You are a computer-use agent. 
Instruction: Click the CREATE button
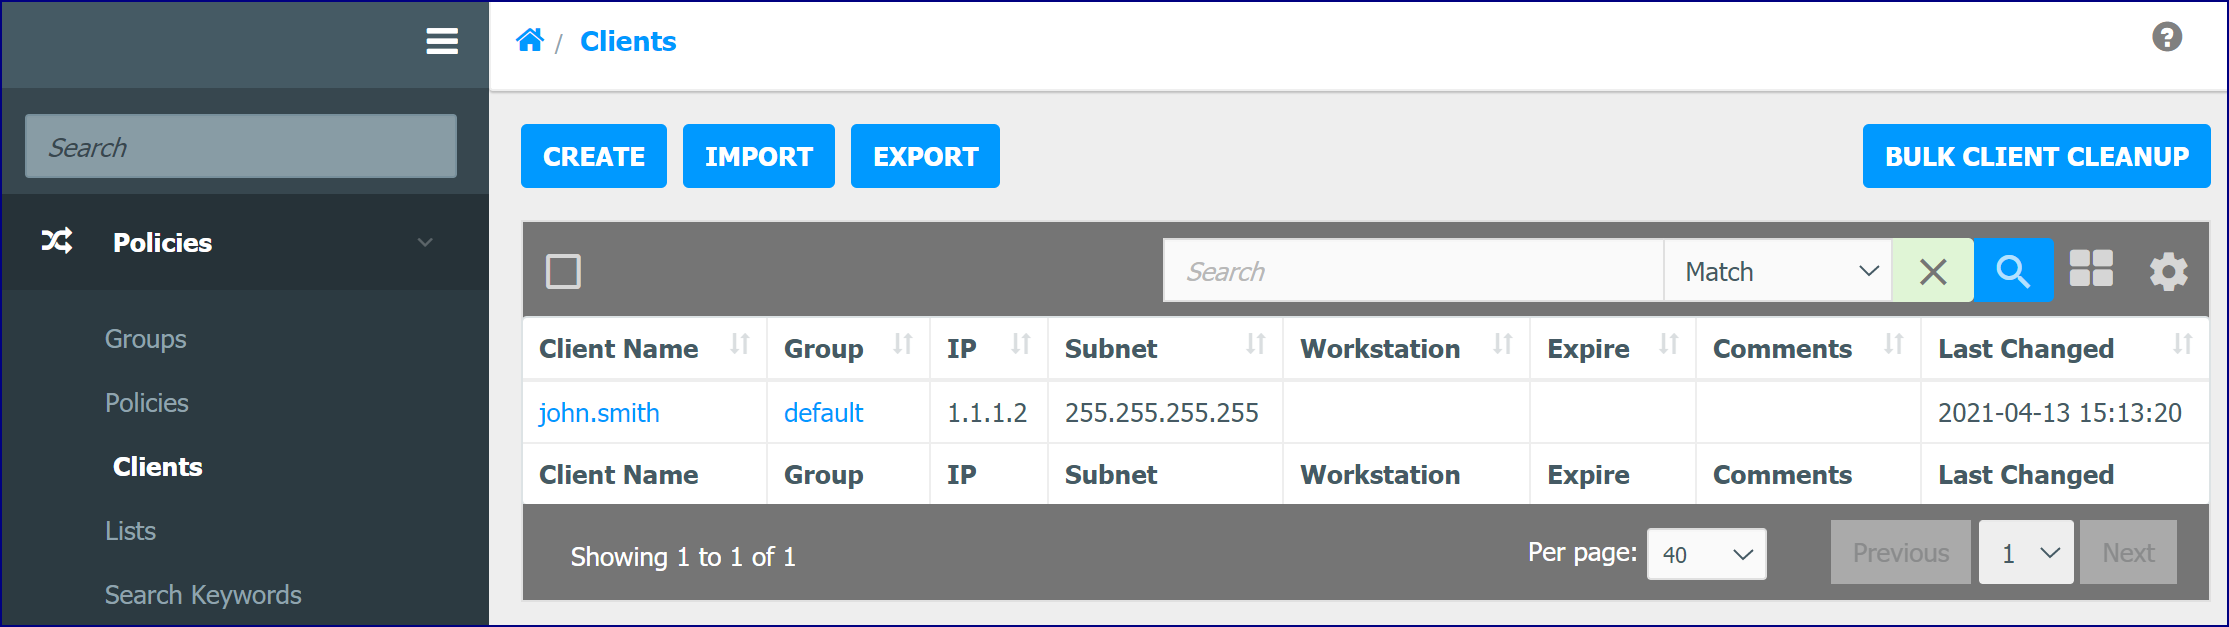pos(594,156)
